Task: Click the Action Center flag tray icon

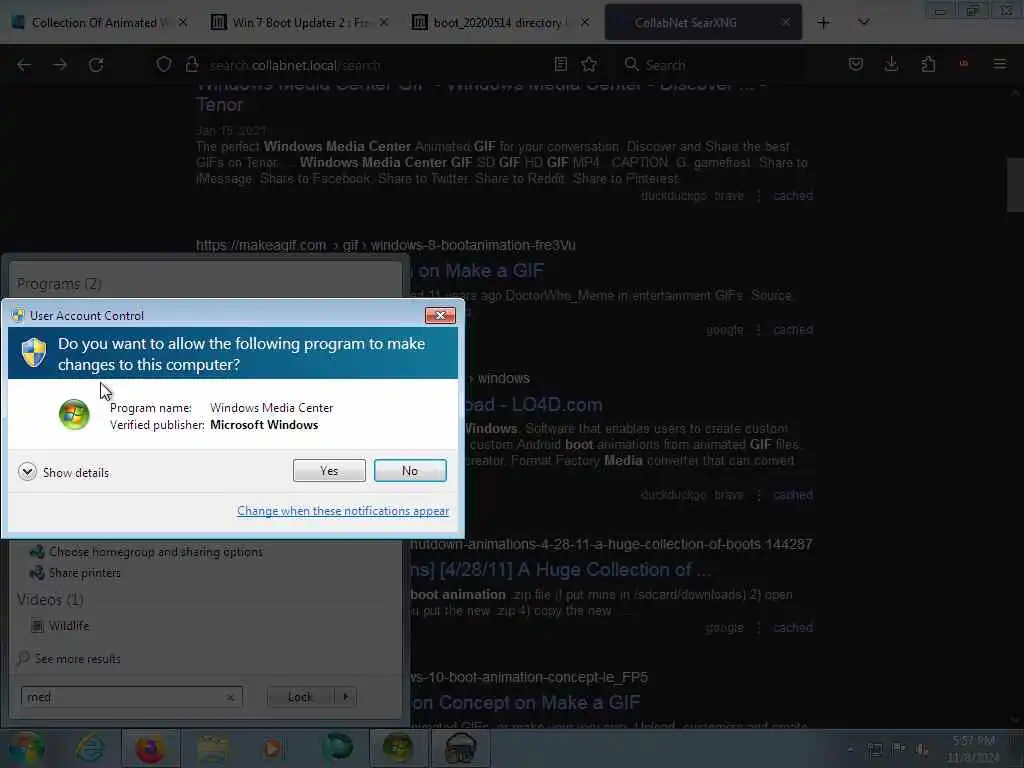Action: point(899,749)
